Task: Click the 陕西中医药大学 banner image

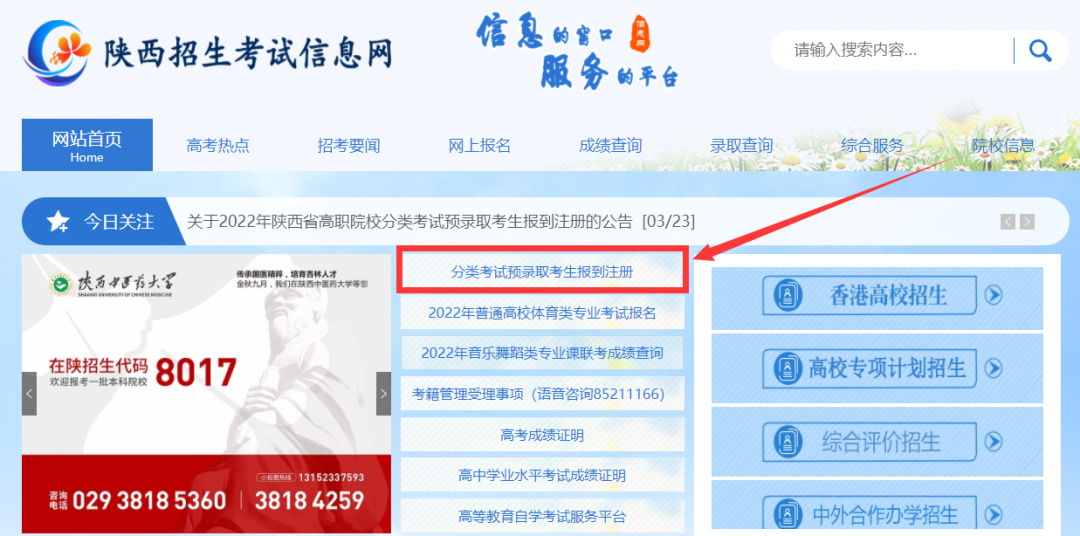Action: click(x=207, y=393)
